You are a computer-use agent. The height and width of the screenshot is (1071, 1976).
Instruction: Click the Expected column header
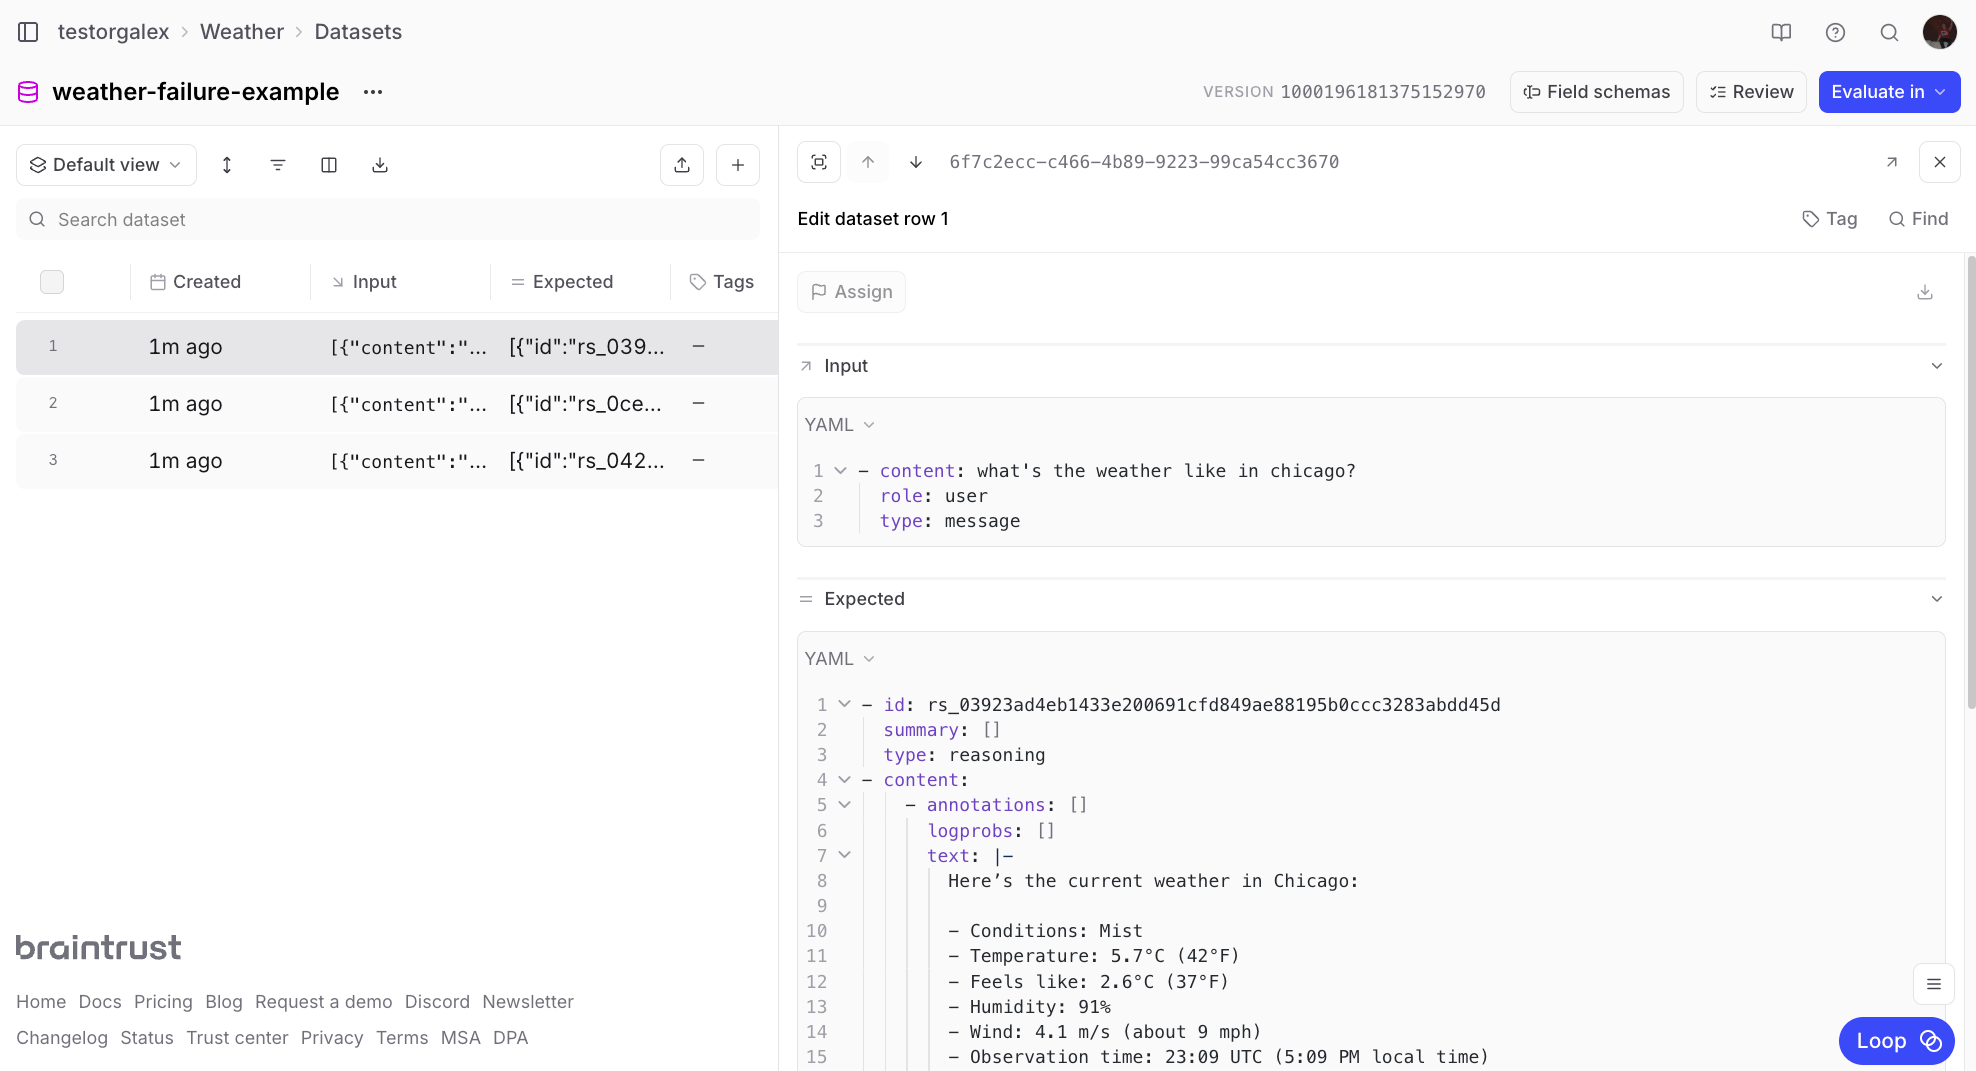[x=562, y=282]
